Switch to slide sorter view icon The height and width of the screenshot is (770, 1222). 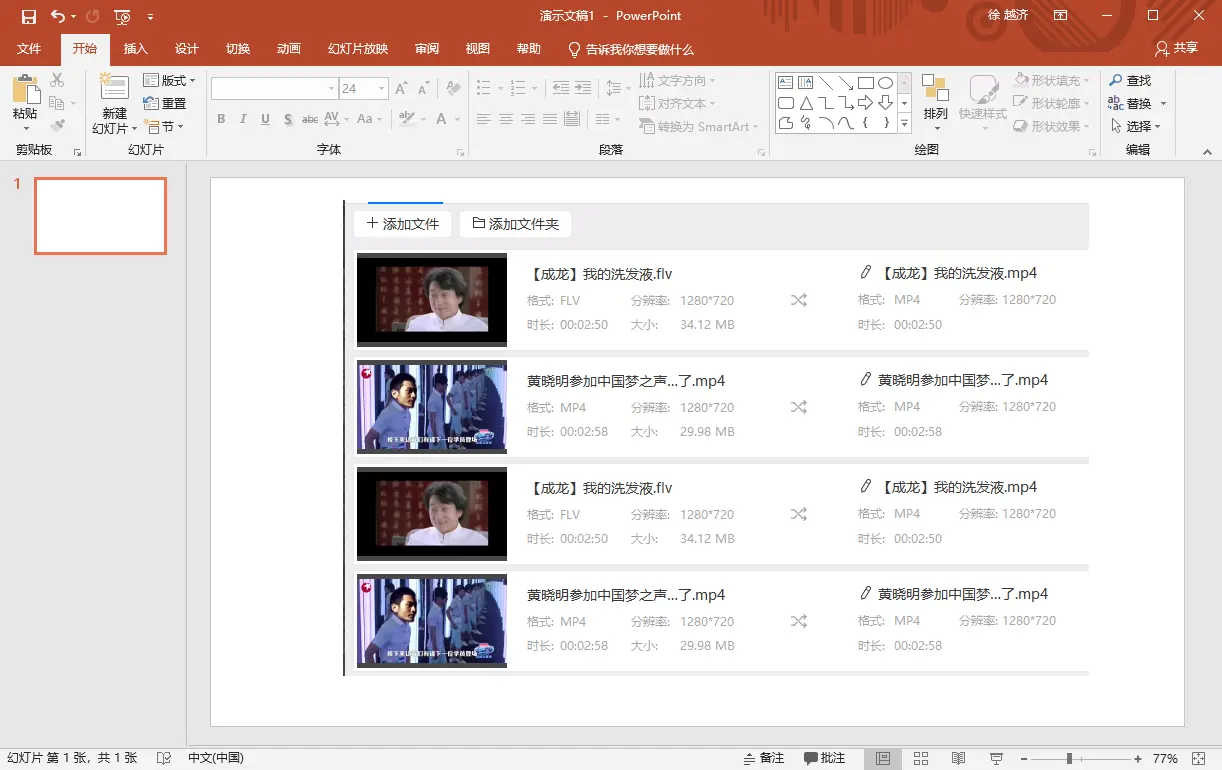click(x=921, y=758)
